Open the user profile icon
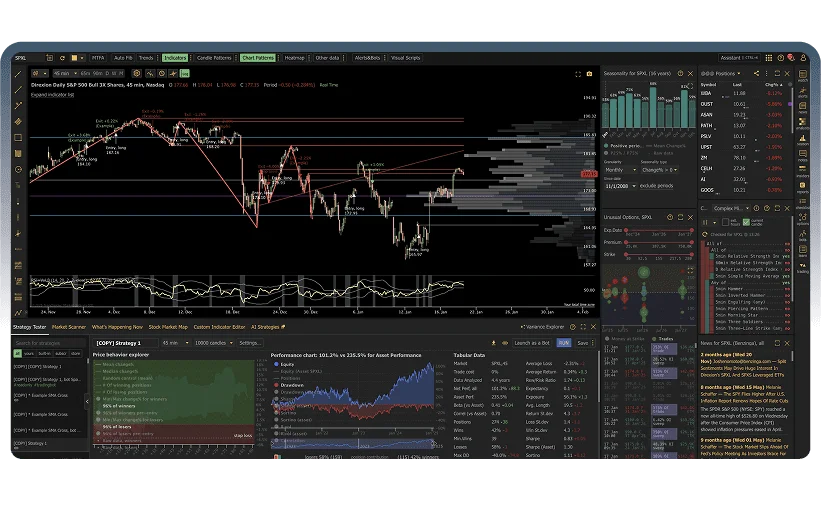 [x=802, y=58]
